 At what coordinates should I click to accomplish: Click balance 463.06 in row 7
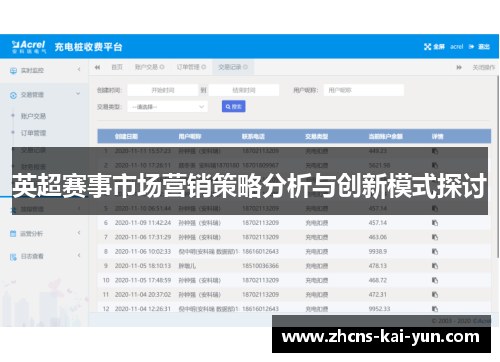(x=378, y=237)
